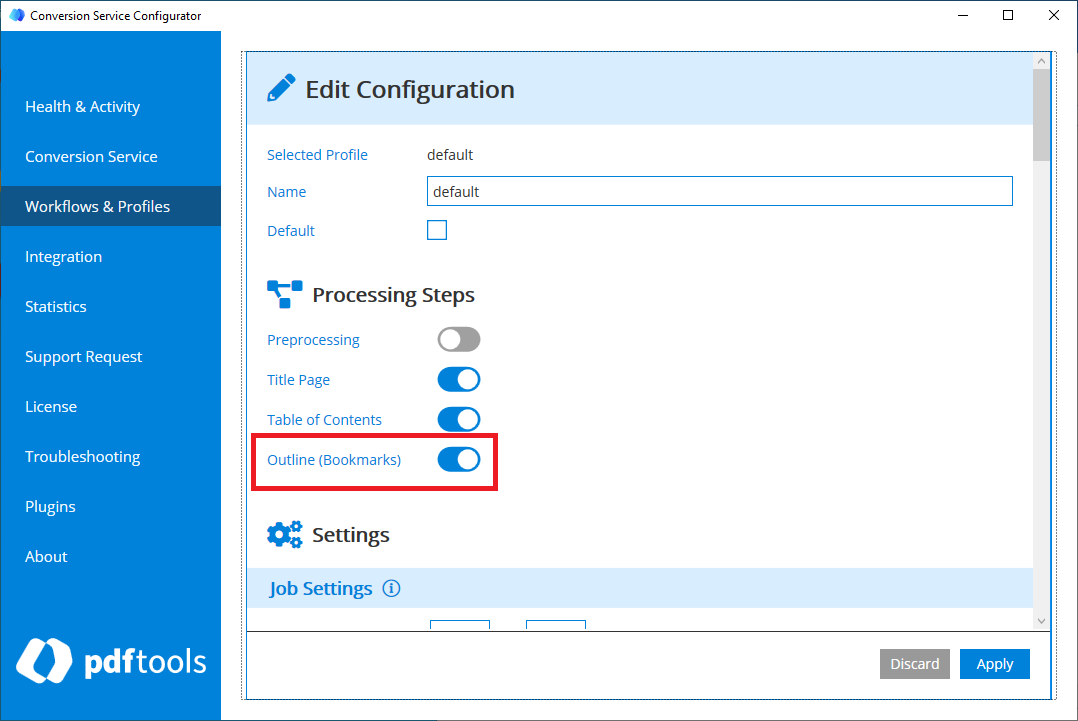Image resolution: width=1078 pixels, height=721 pixels.
Task: Click the scroll down arrow
Action: coord(1041,621)
